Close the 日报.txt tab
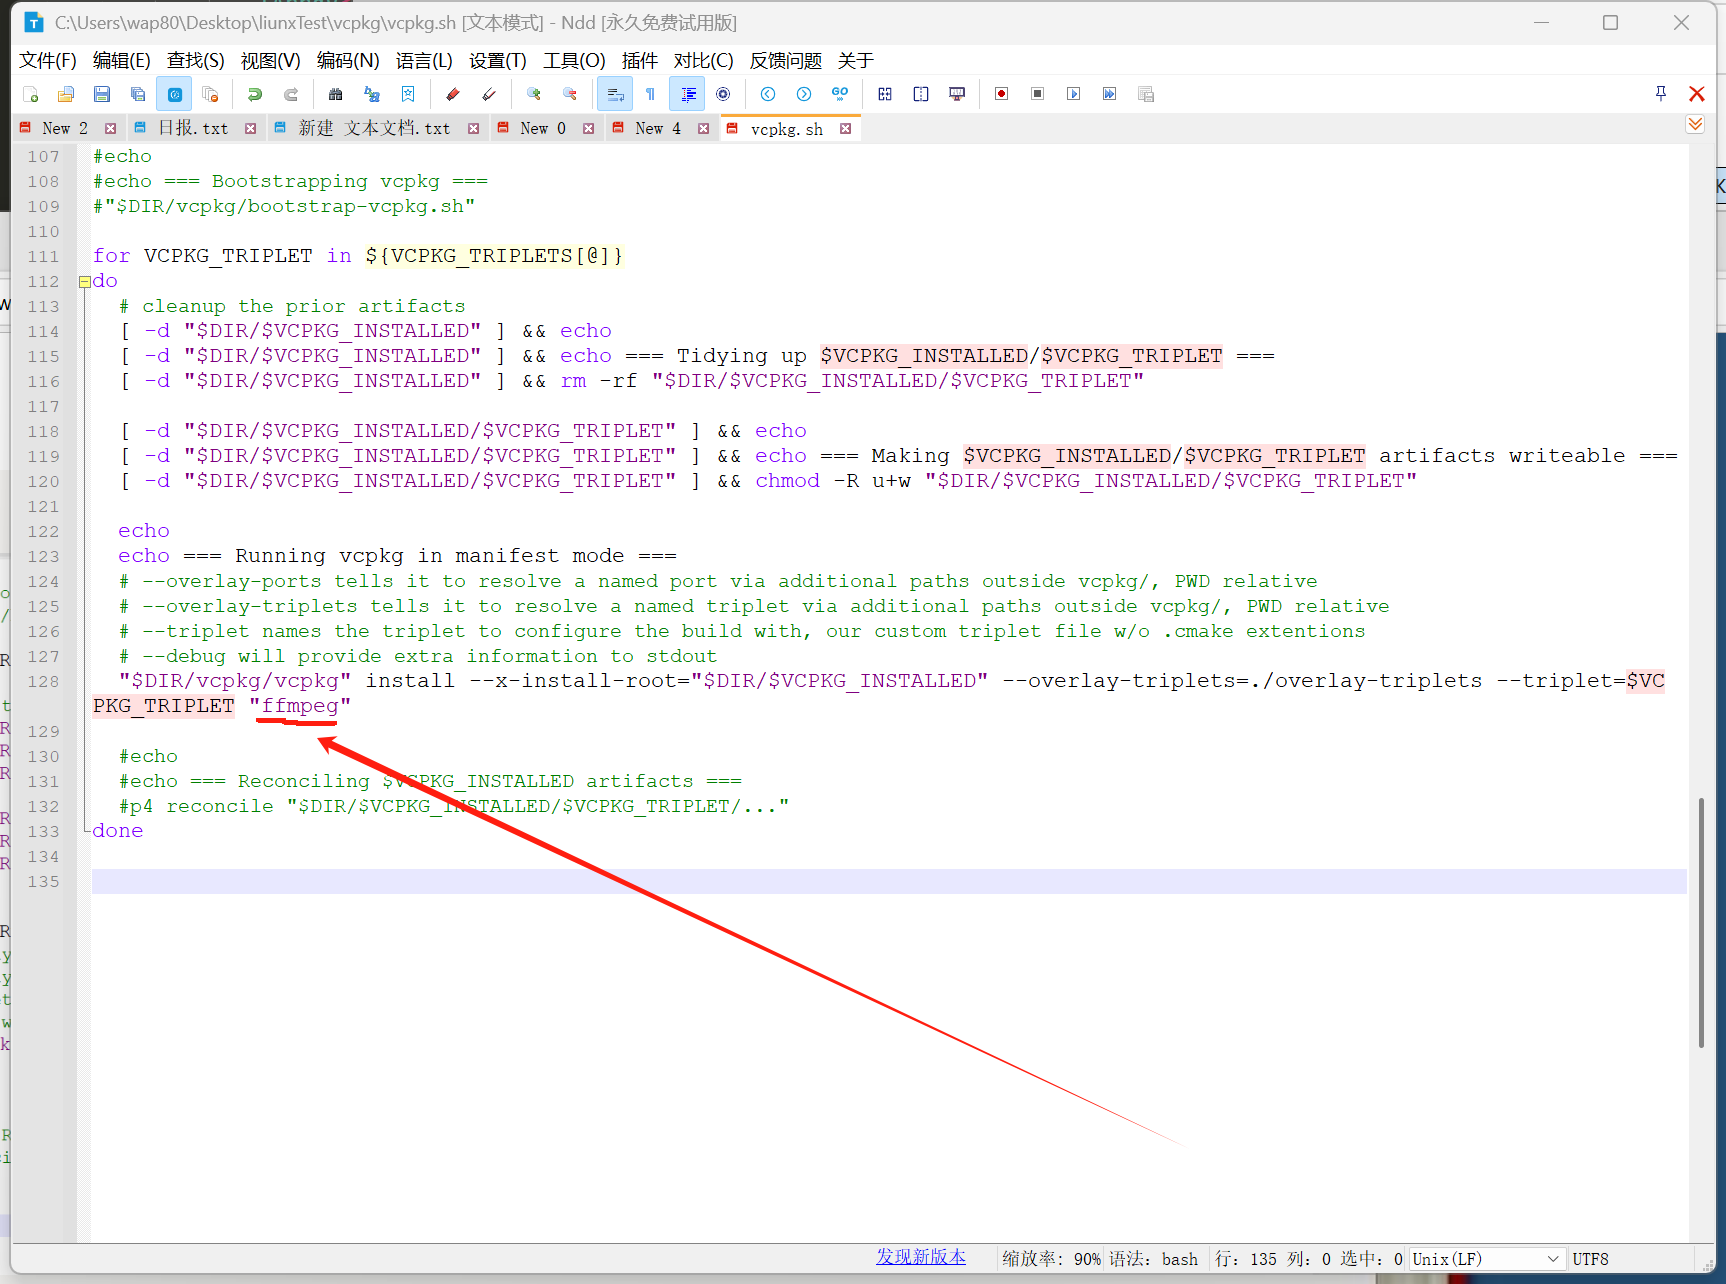1726x1284 pixels. 250,128
